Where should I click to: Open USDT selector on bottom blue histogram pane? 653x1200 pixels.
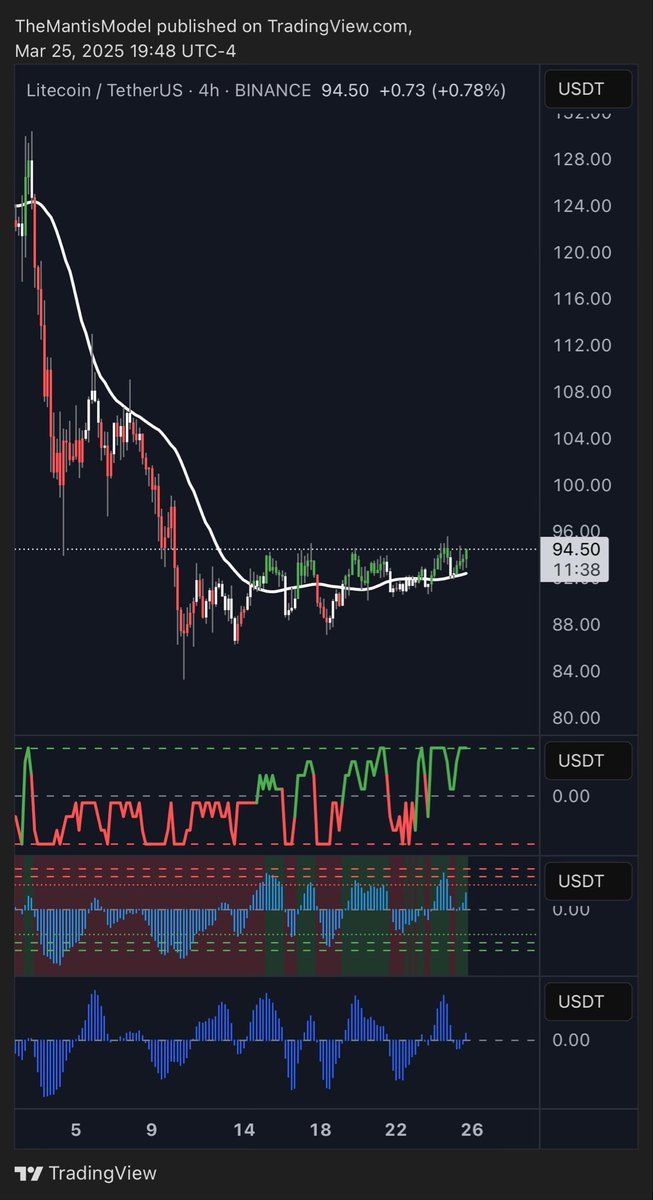(x=588, y=1001)
